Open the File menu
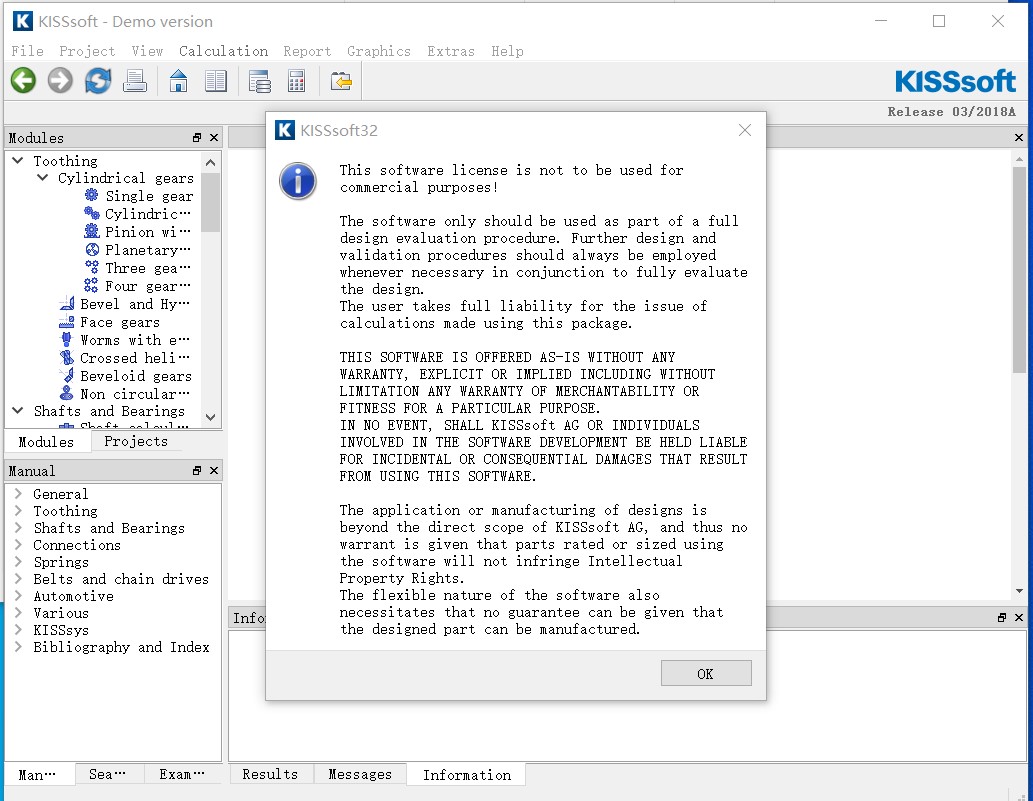Image resolution: width=1033 pixels, height=801 pixels. coord(28,51)
